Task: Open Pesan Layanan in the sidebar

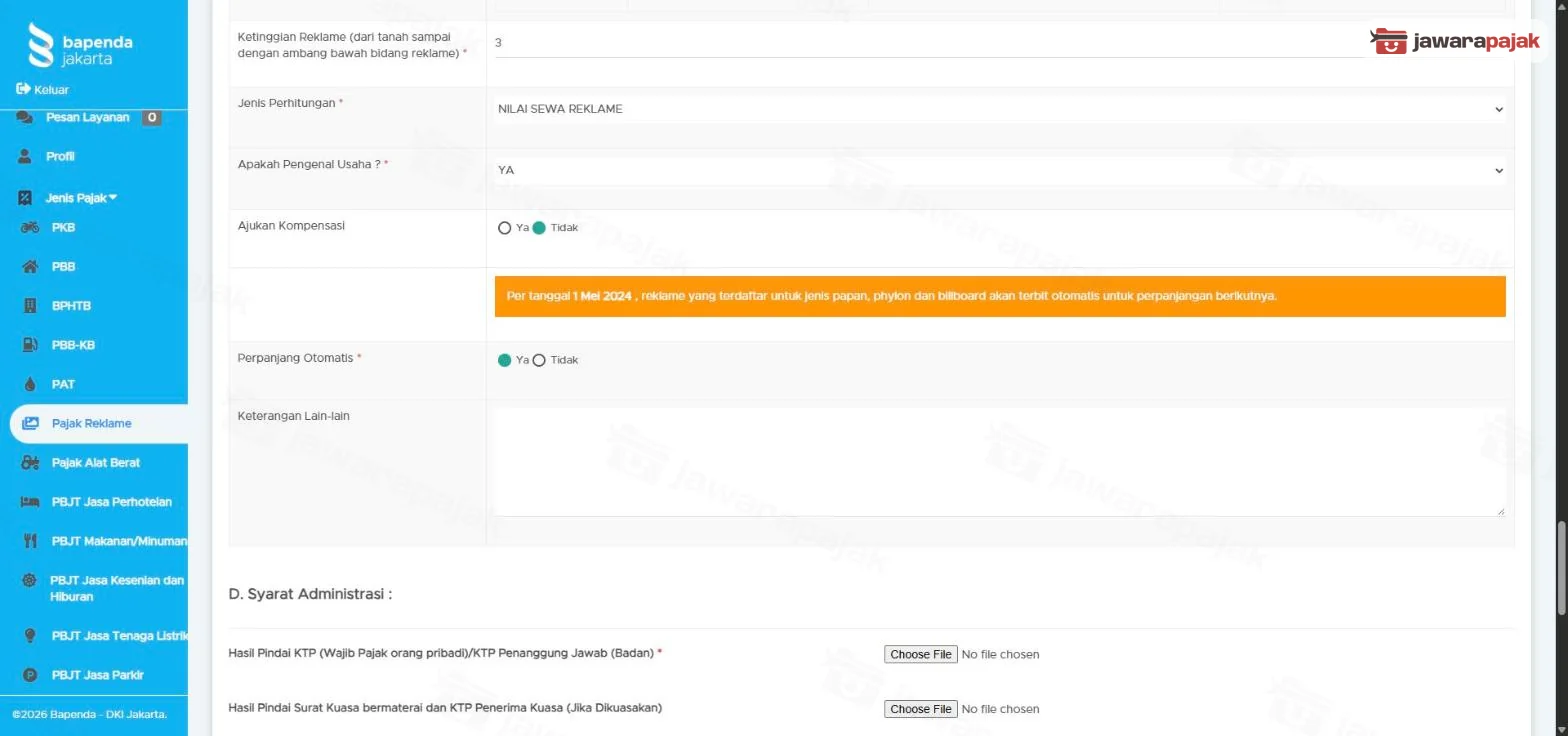Action: coord(88,118)
